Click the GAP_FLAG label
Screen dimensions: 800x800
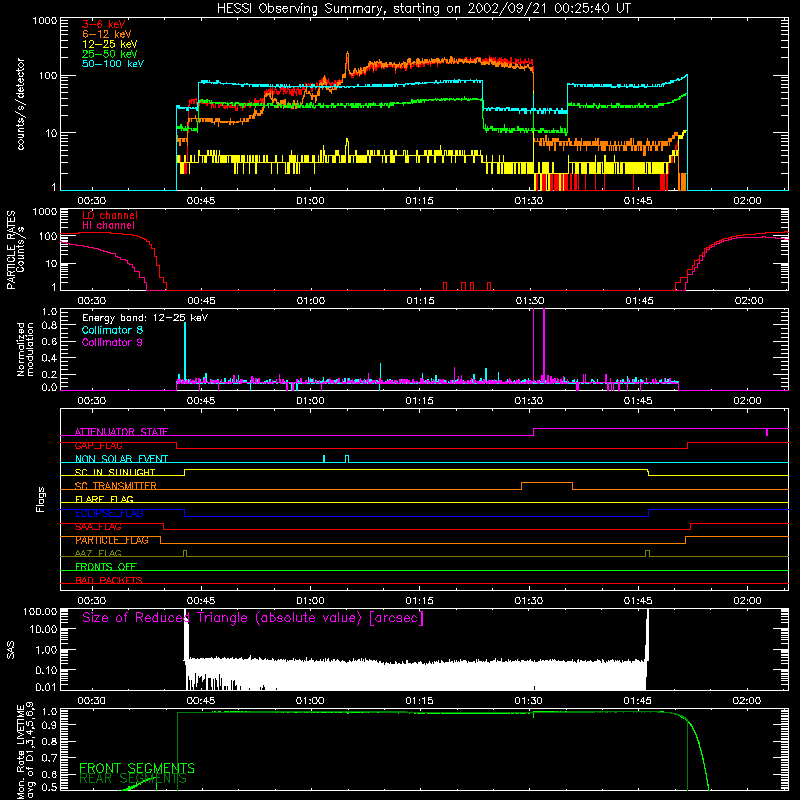98,446
